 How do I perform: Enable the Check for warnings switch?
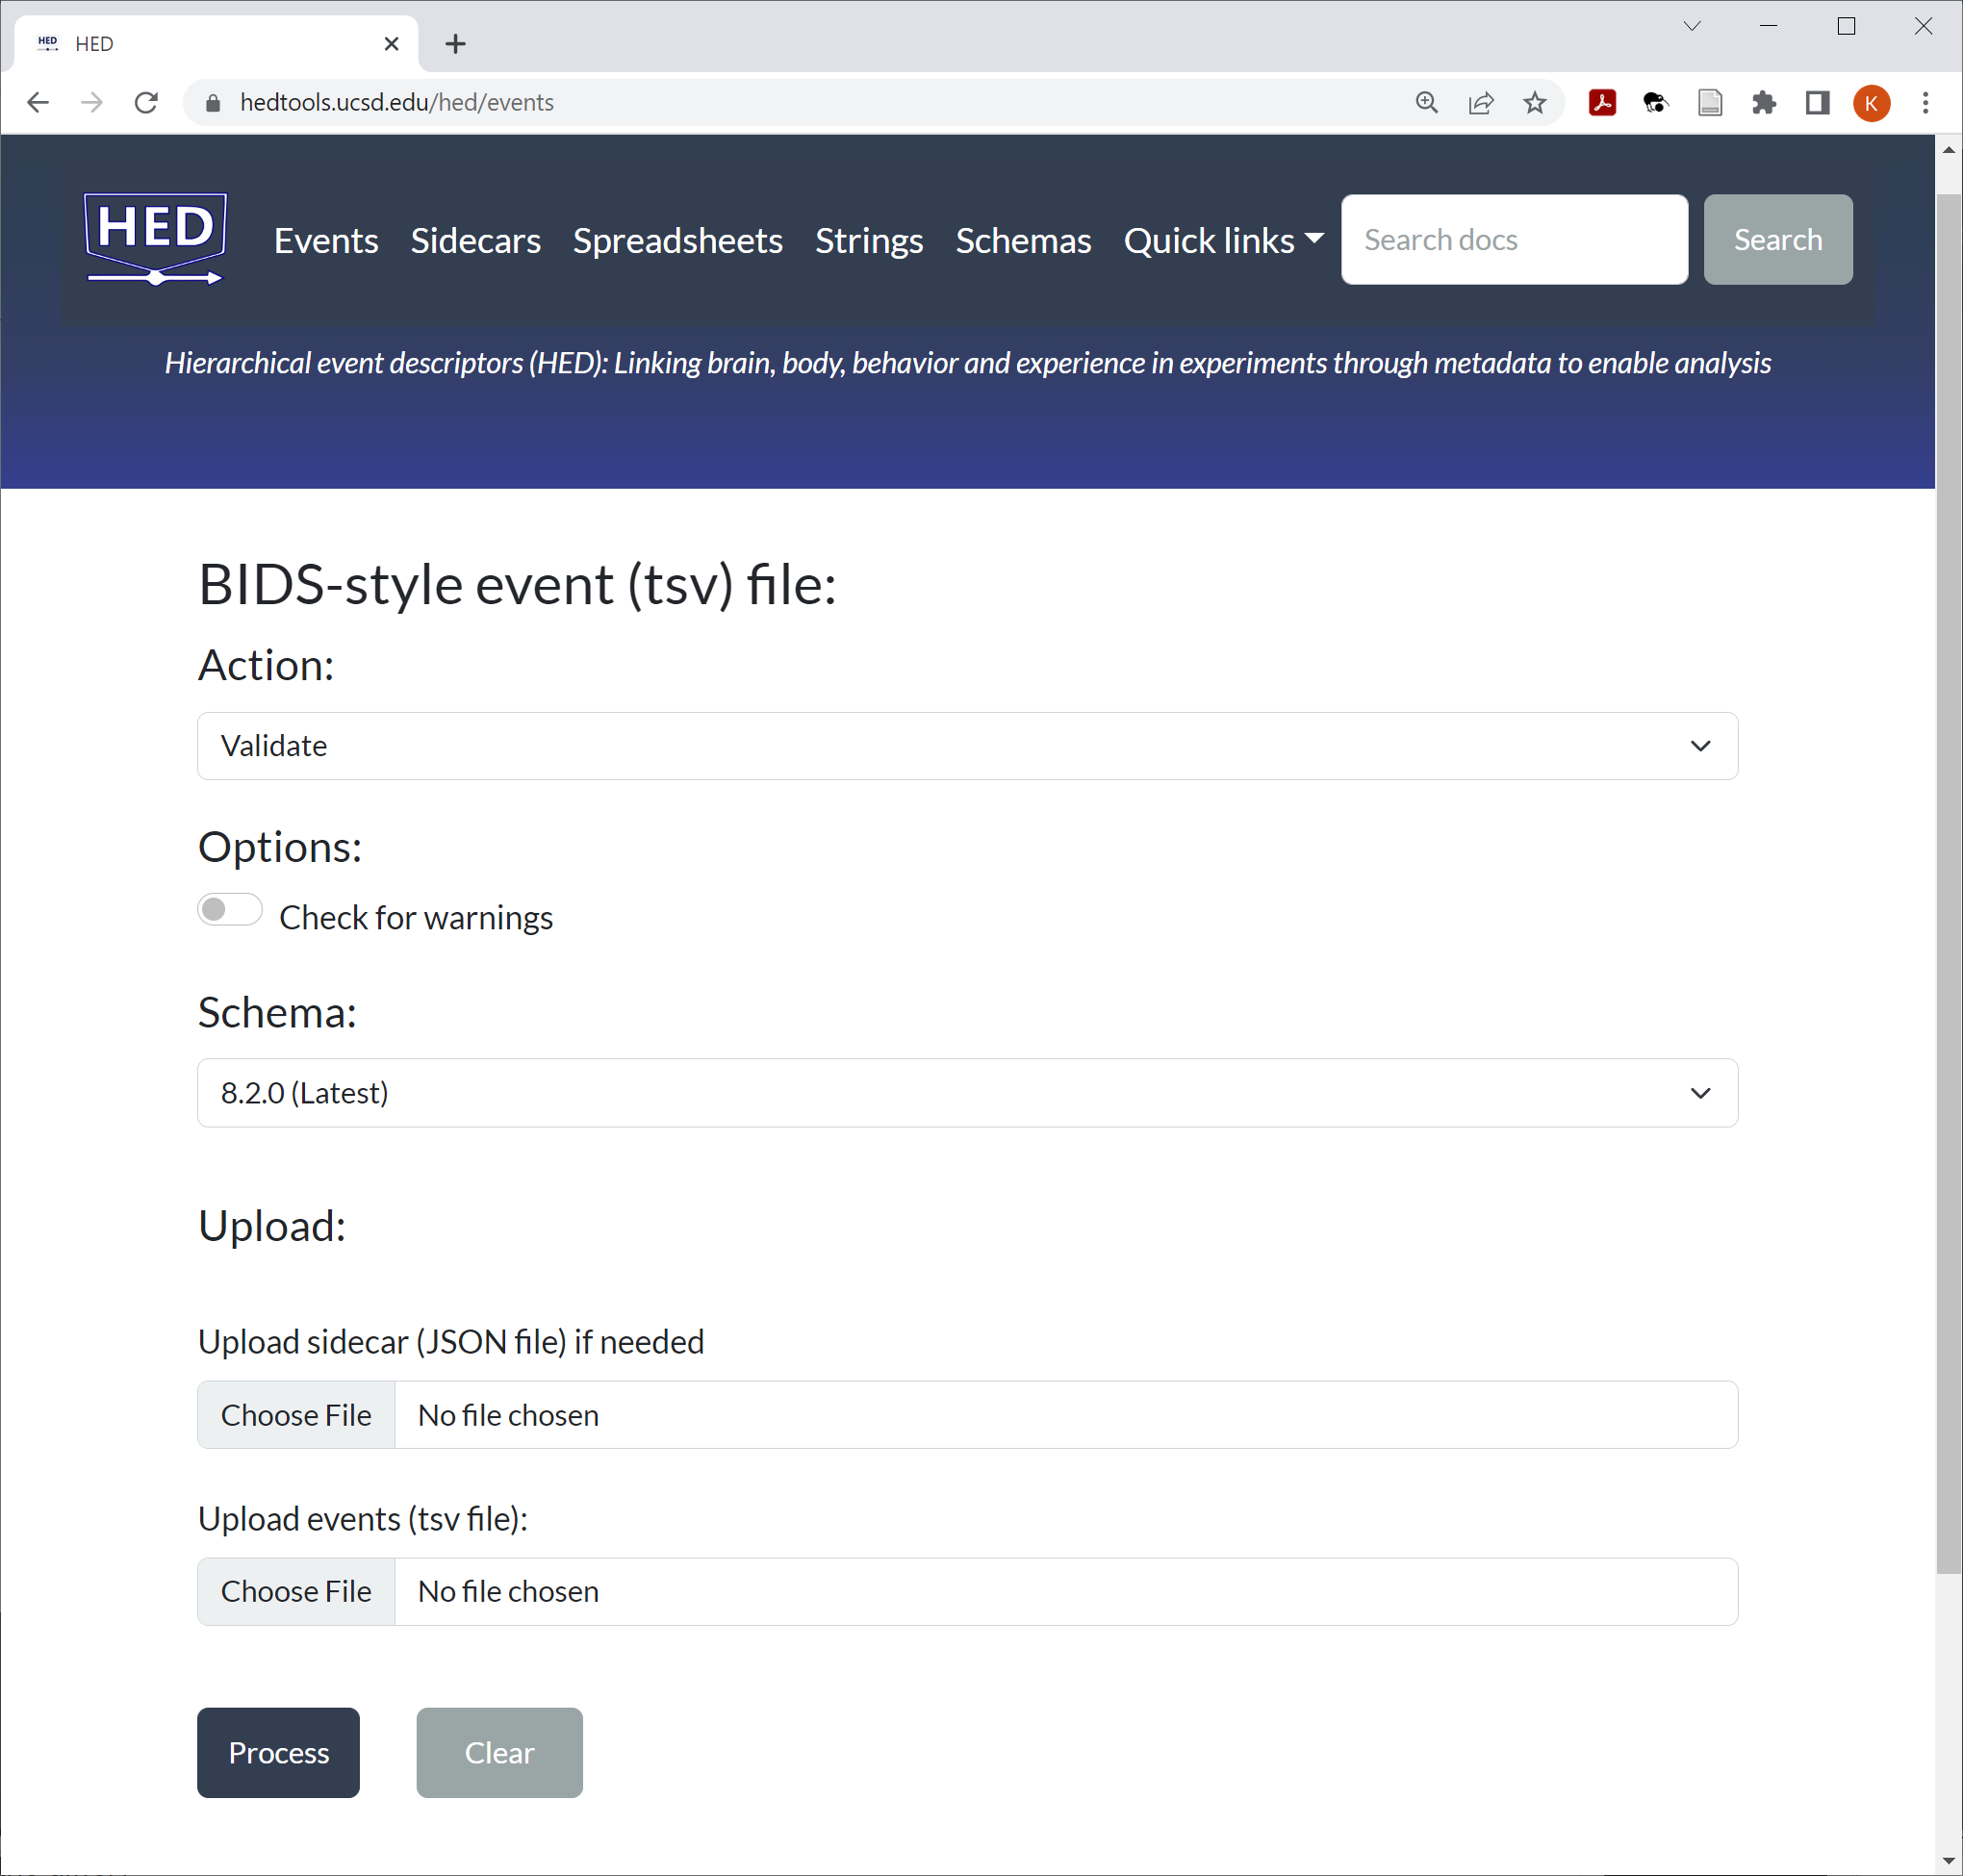click(230, 909)
